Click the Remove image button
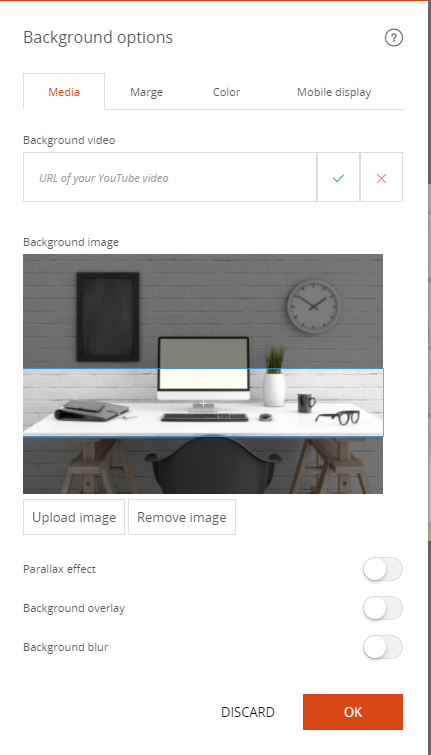 coord(182,517)
